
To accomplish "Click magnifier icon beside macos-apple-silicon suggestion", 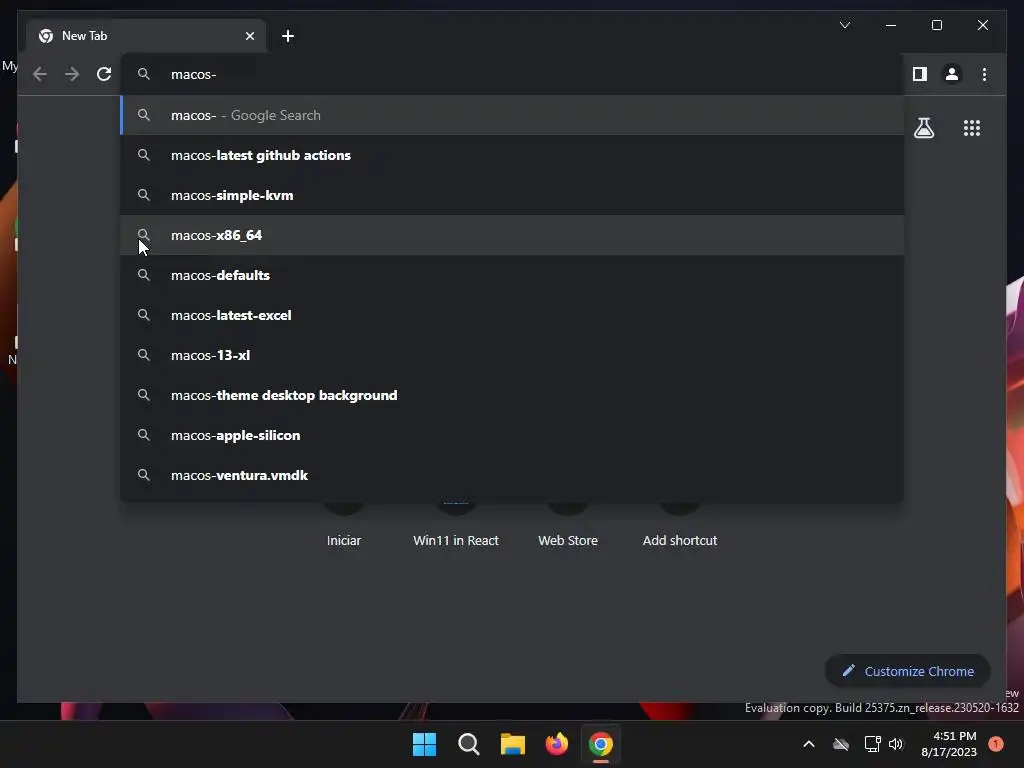I will (x=144, y=435).
